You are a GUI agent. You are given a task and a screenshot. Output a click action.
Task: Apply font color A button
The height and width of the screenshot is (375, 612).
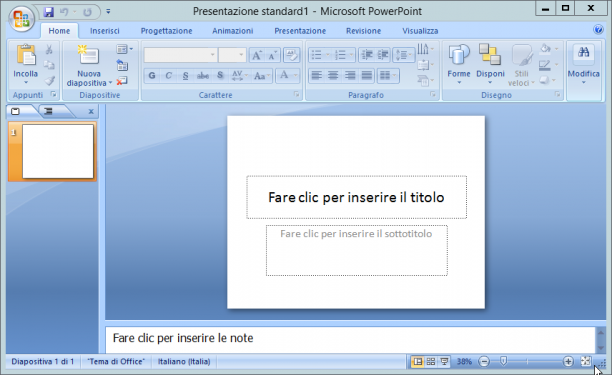click(284, 75)
